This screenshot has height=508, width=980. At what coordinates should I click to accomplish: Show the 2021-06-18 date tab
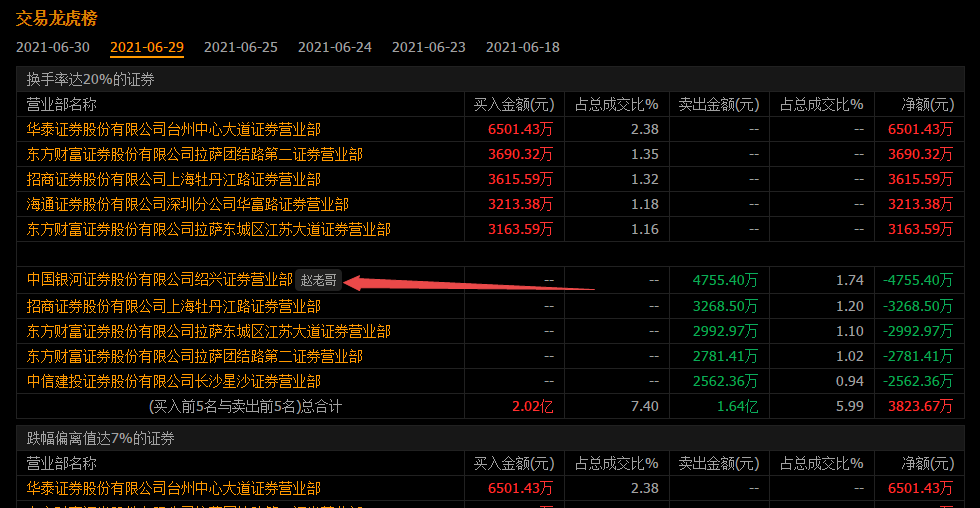[x=522, y=47]
